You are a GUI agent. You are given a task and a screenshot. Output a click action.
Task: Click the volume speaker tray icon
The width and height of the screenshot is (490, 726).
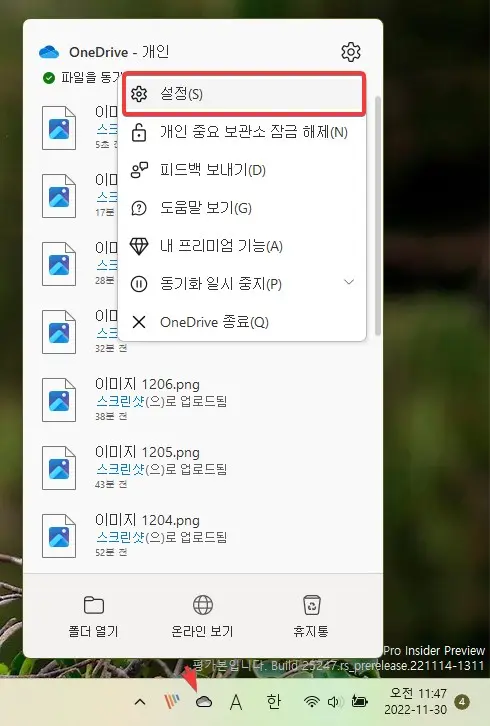334,702
